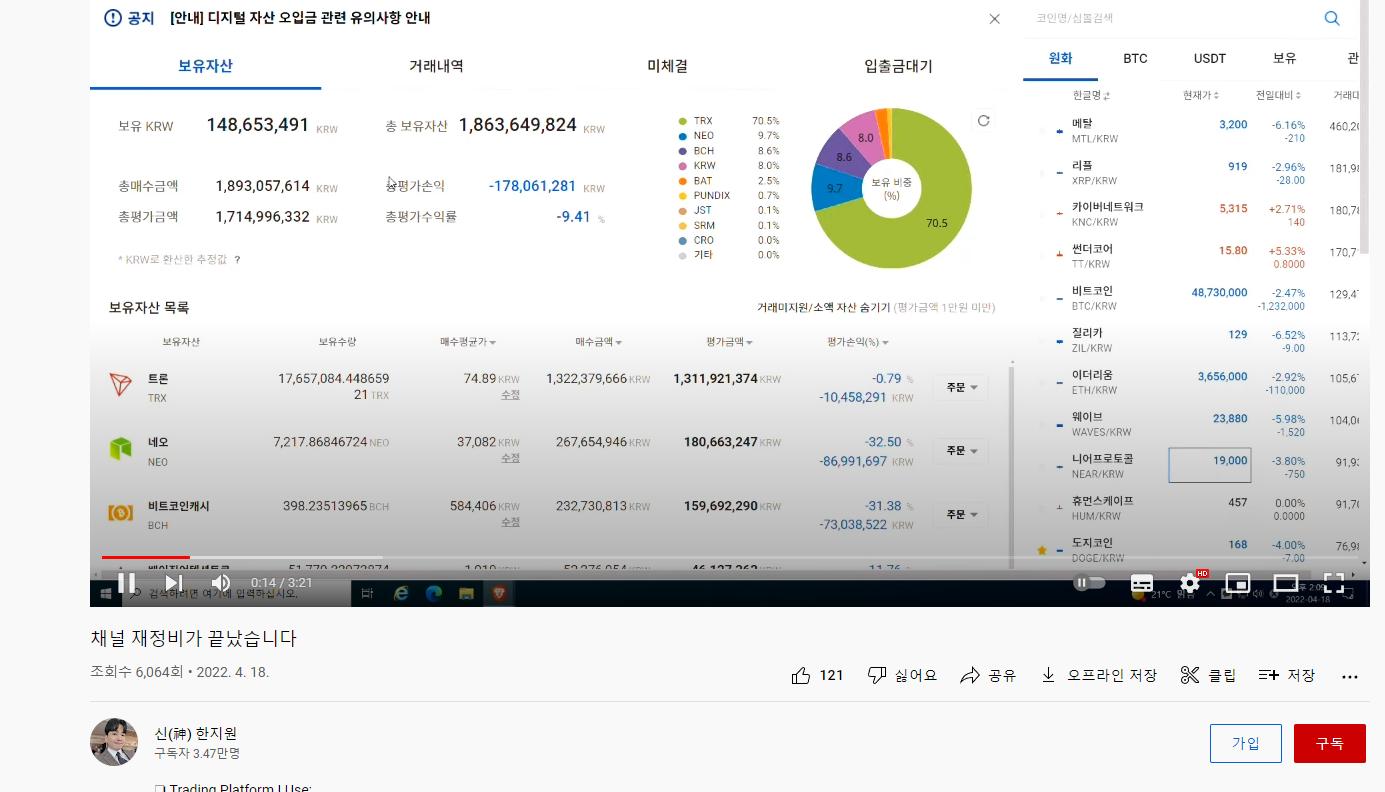Sort holdings by 매수금액
1385x792 pixels.
[599, 342]
